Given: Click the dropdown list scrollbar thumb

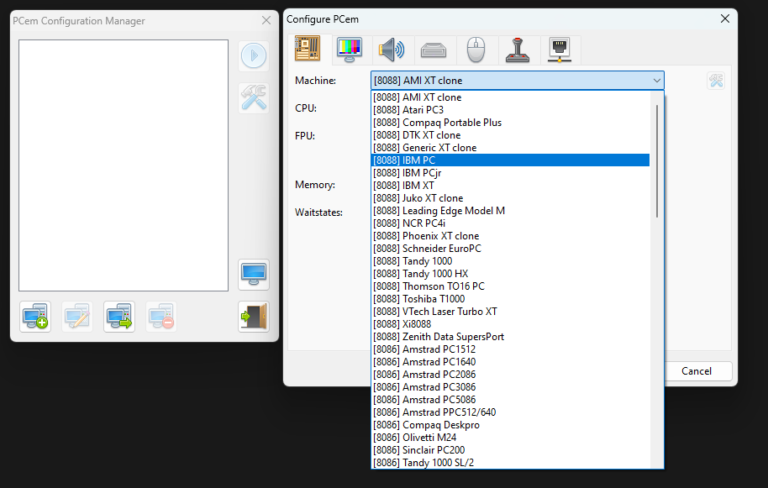Looking at the screenshot, I should [657, 160].
